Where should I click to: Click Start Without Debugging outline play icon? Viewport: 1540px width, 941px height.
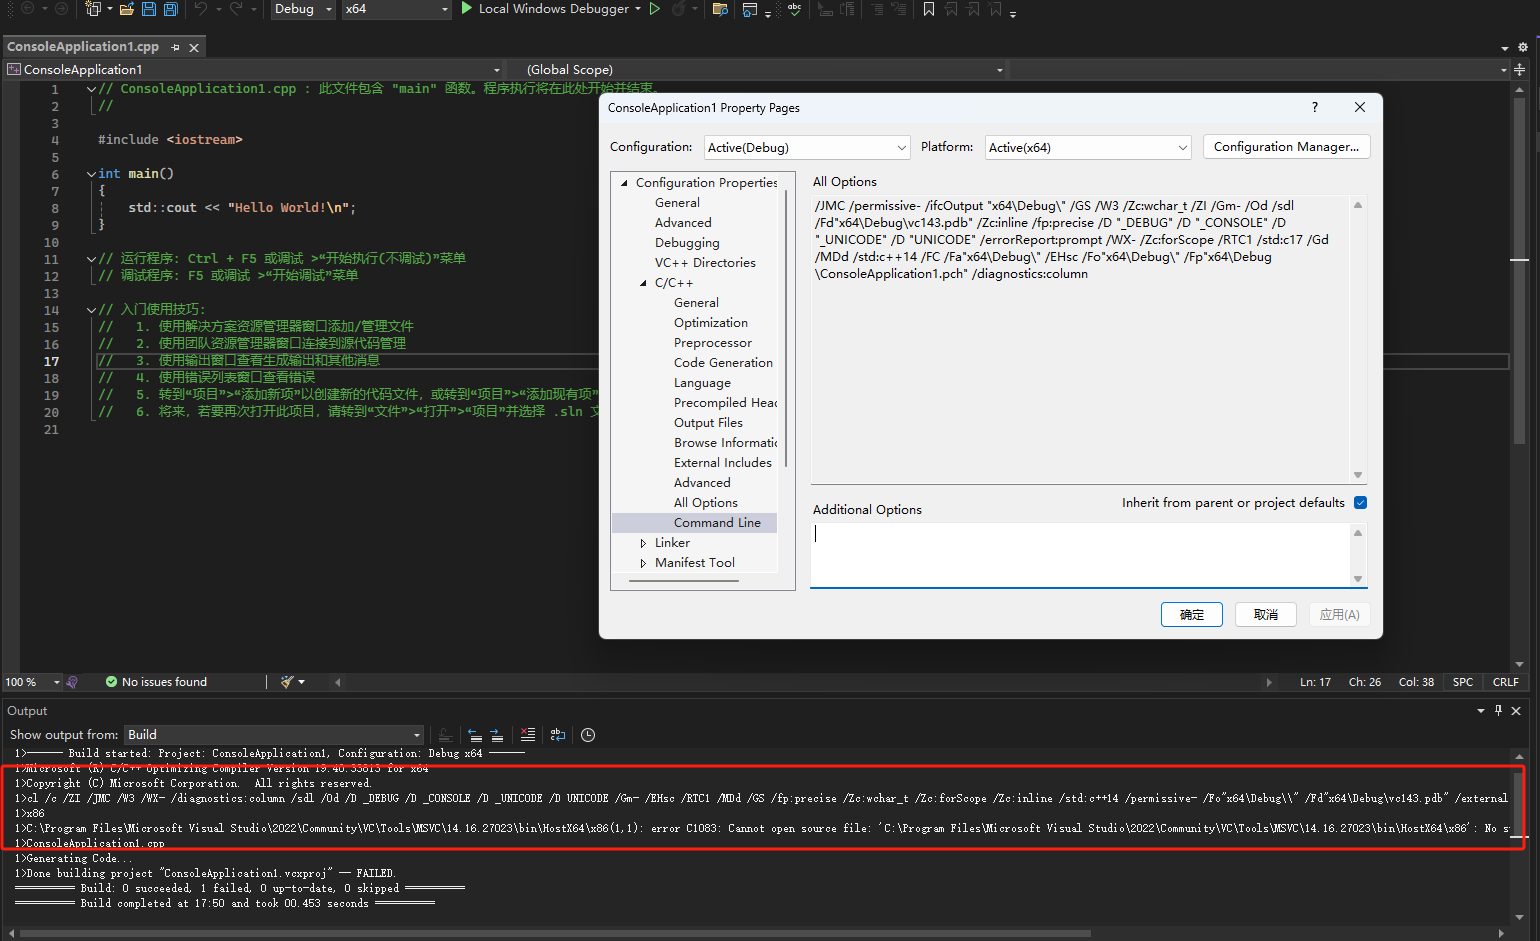coord(655,8)
